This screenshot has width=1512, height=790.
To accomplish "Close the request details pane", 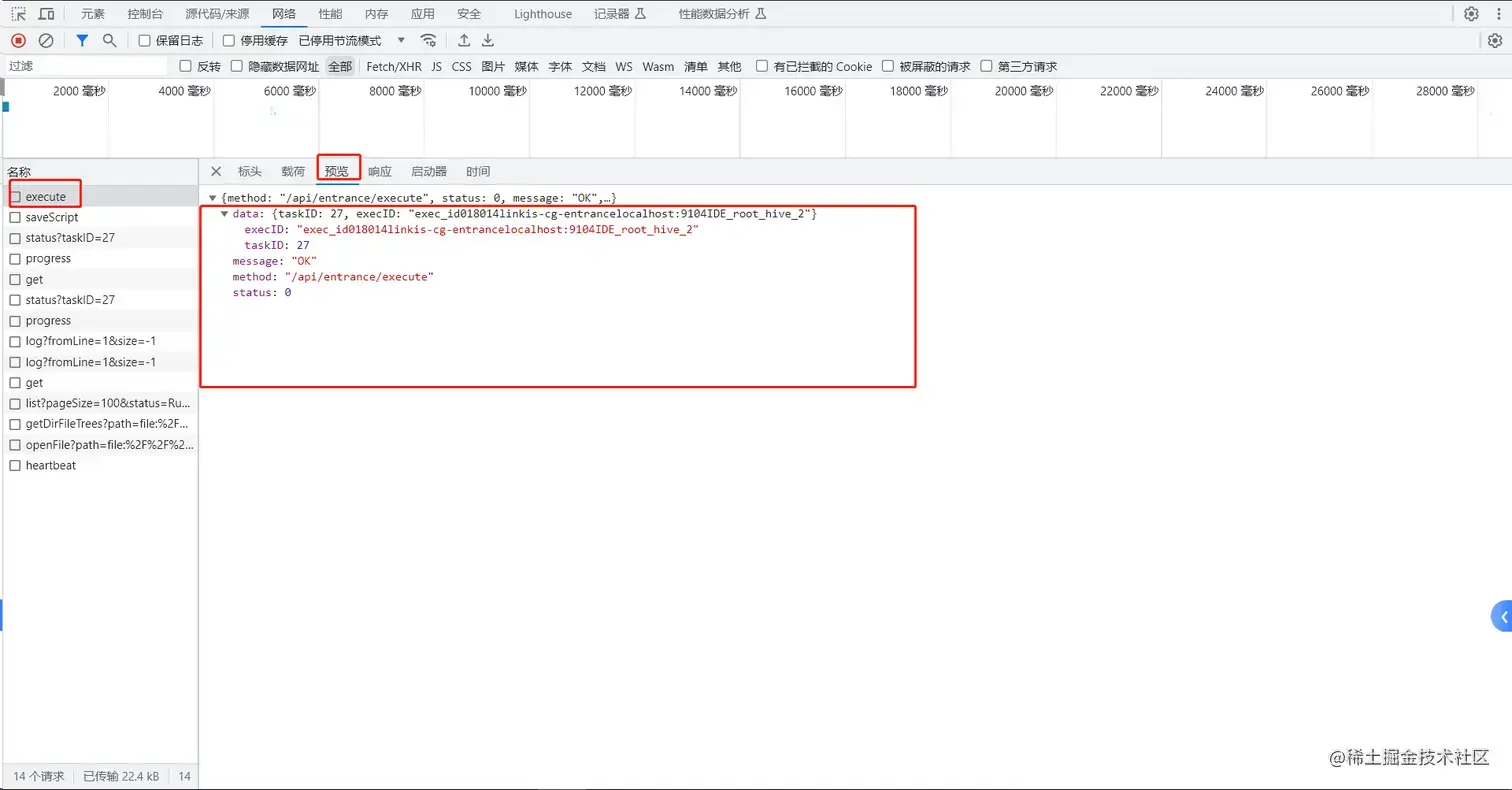I will tap(216, 171).
